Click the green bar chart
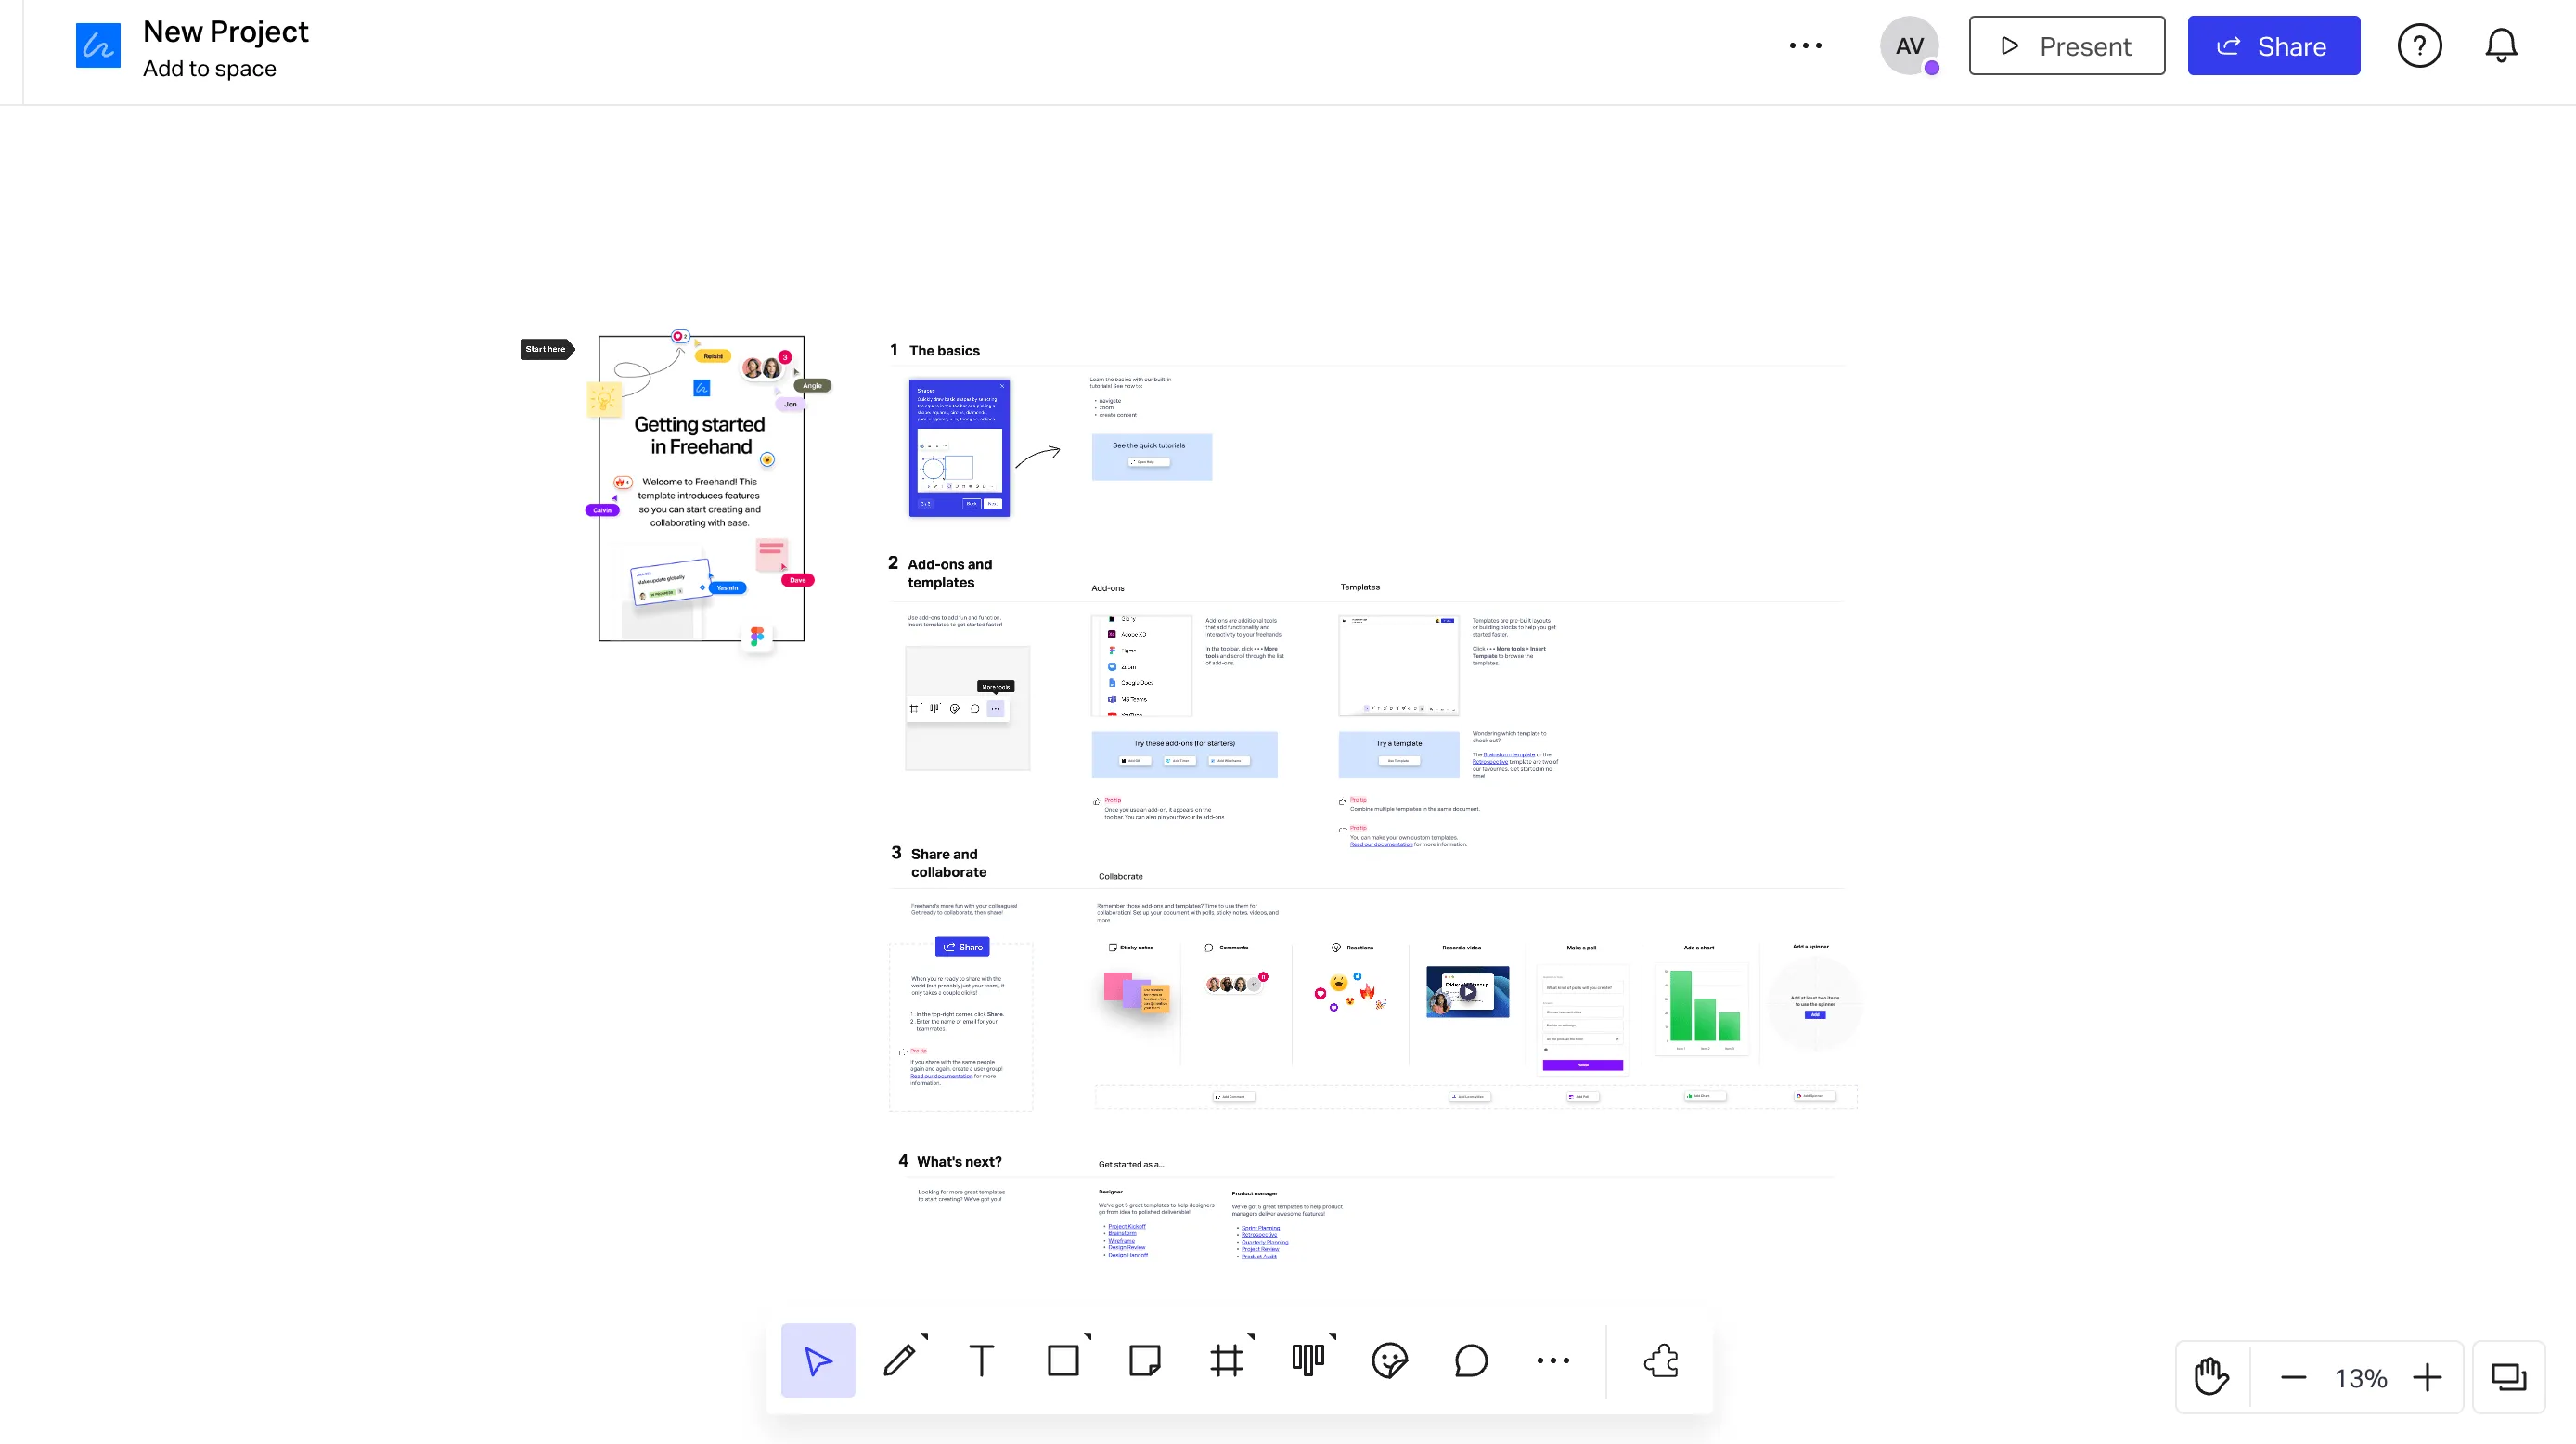The height and width of the screenshot is (1444, 2576). pyautogui.click(x=1702, y=1007)
